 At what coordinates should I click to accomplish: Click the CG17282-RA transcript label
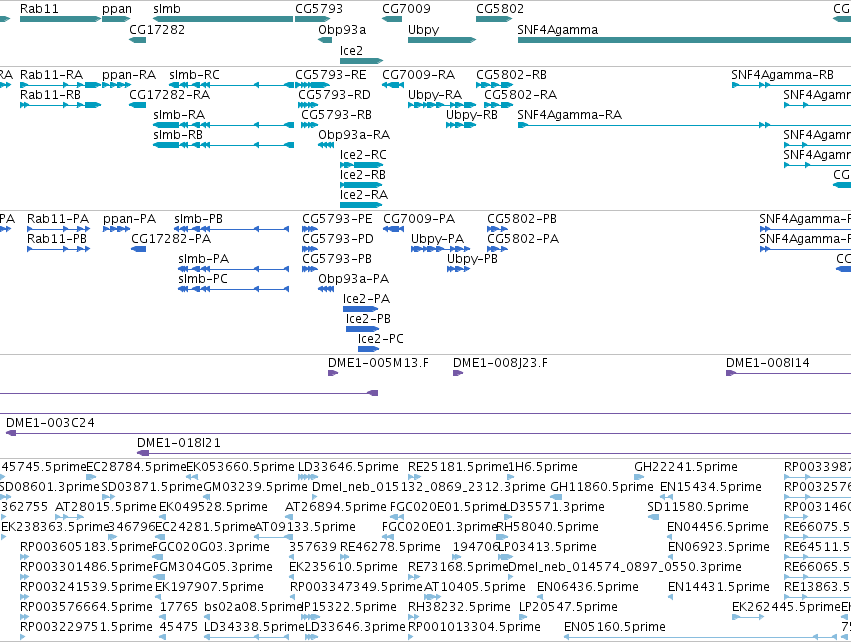pyautogui.click(x=169, y=95)
